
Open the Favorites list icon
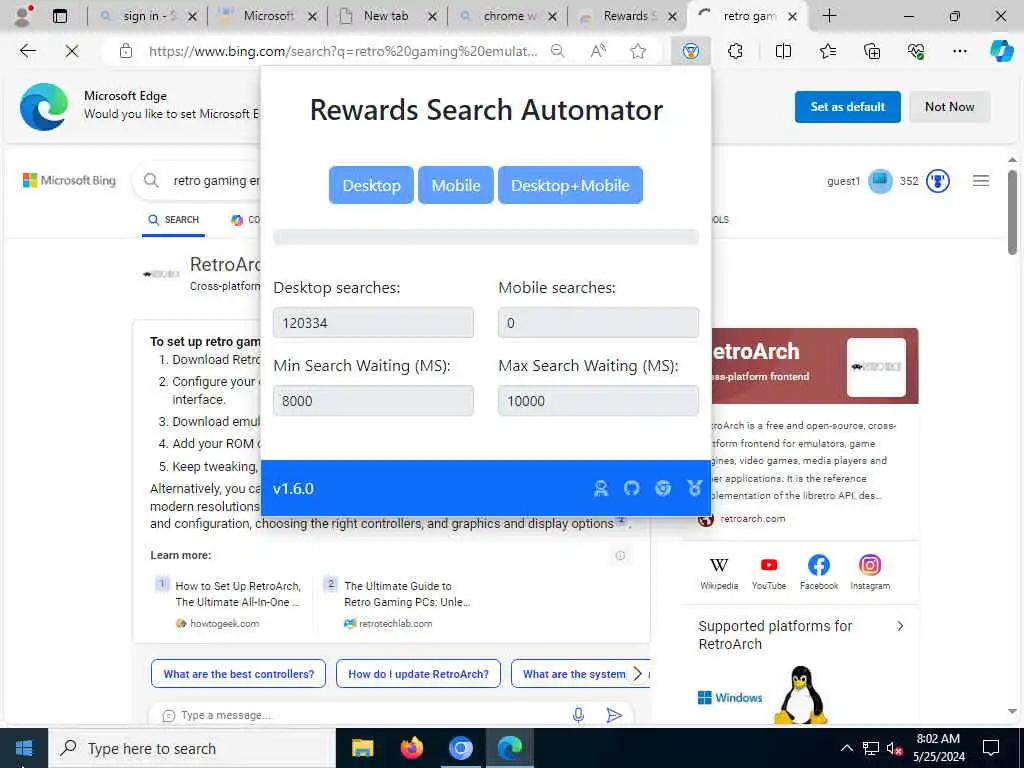click(827, 51)
